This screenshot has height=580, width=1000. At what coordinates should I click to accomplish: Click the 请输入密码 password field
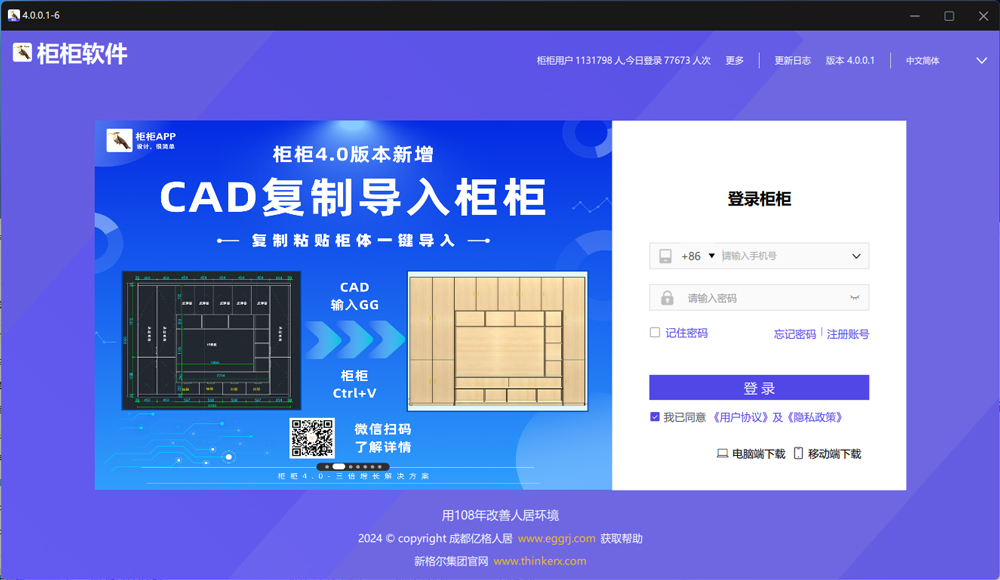[x=759, y=298]
